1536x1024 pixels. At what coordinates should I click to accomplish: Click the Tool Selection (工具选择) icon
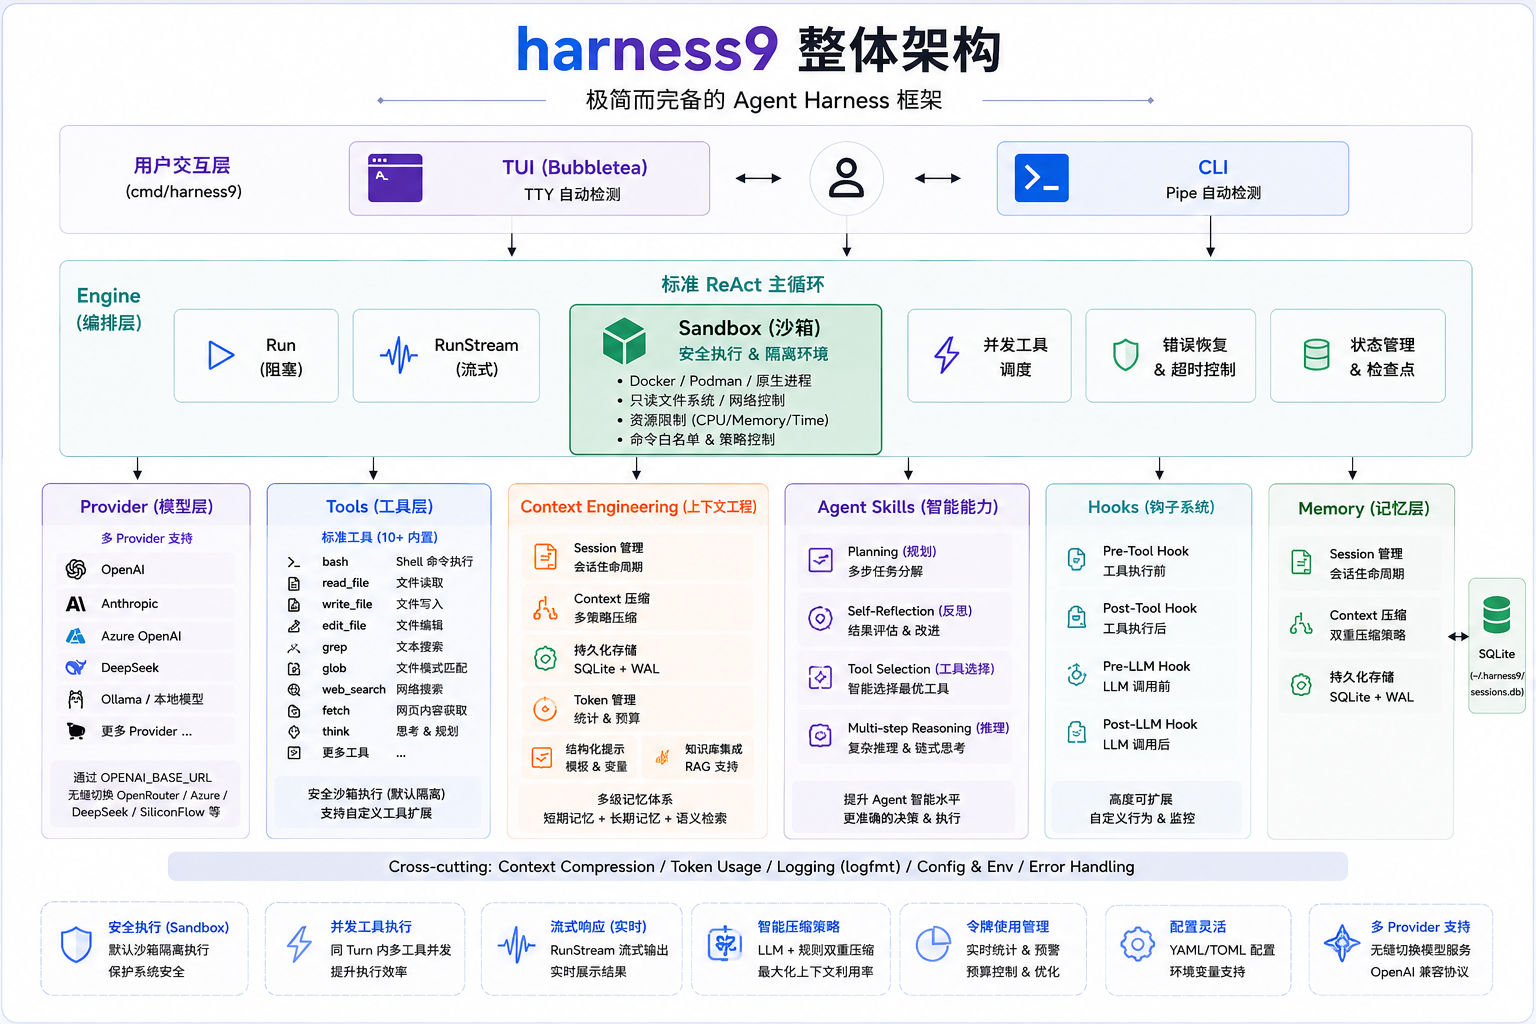coord(820,678)
